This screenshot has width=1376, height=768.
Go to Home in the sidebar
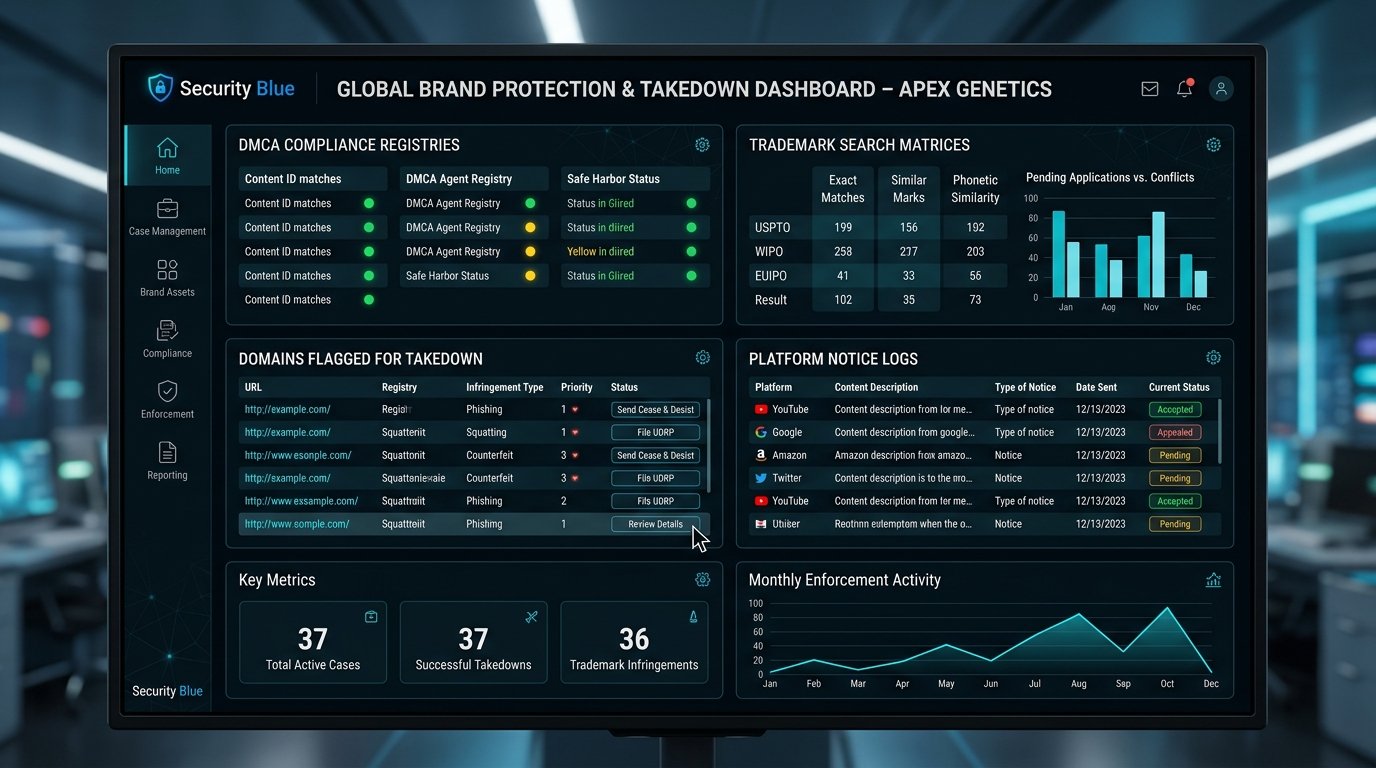tap(167, 156)
